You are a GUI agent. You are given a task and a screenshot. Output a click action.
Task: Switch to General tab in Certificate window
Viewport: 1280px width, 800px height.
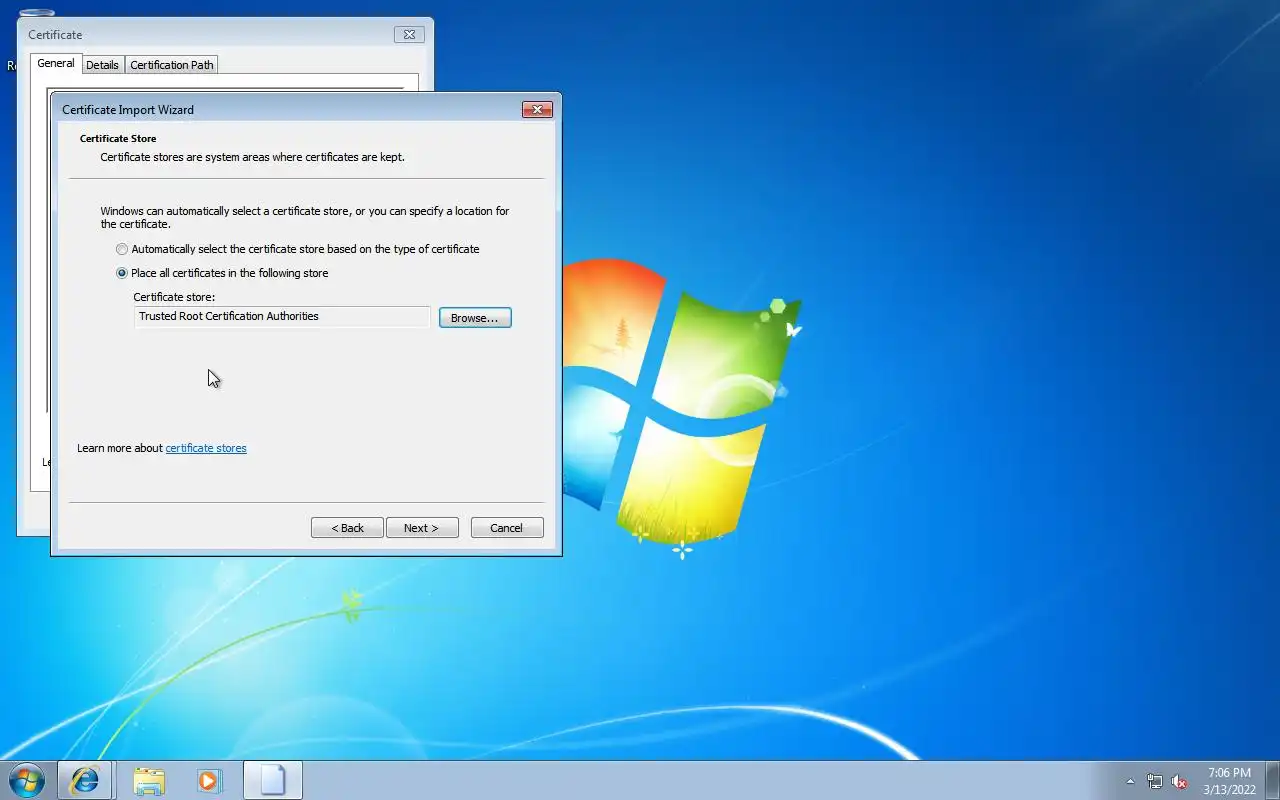(56, 63)
